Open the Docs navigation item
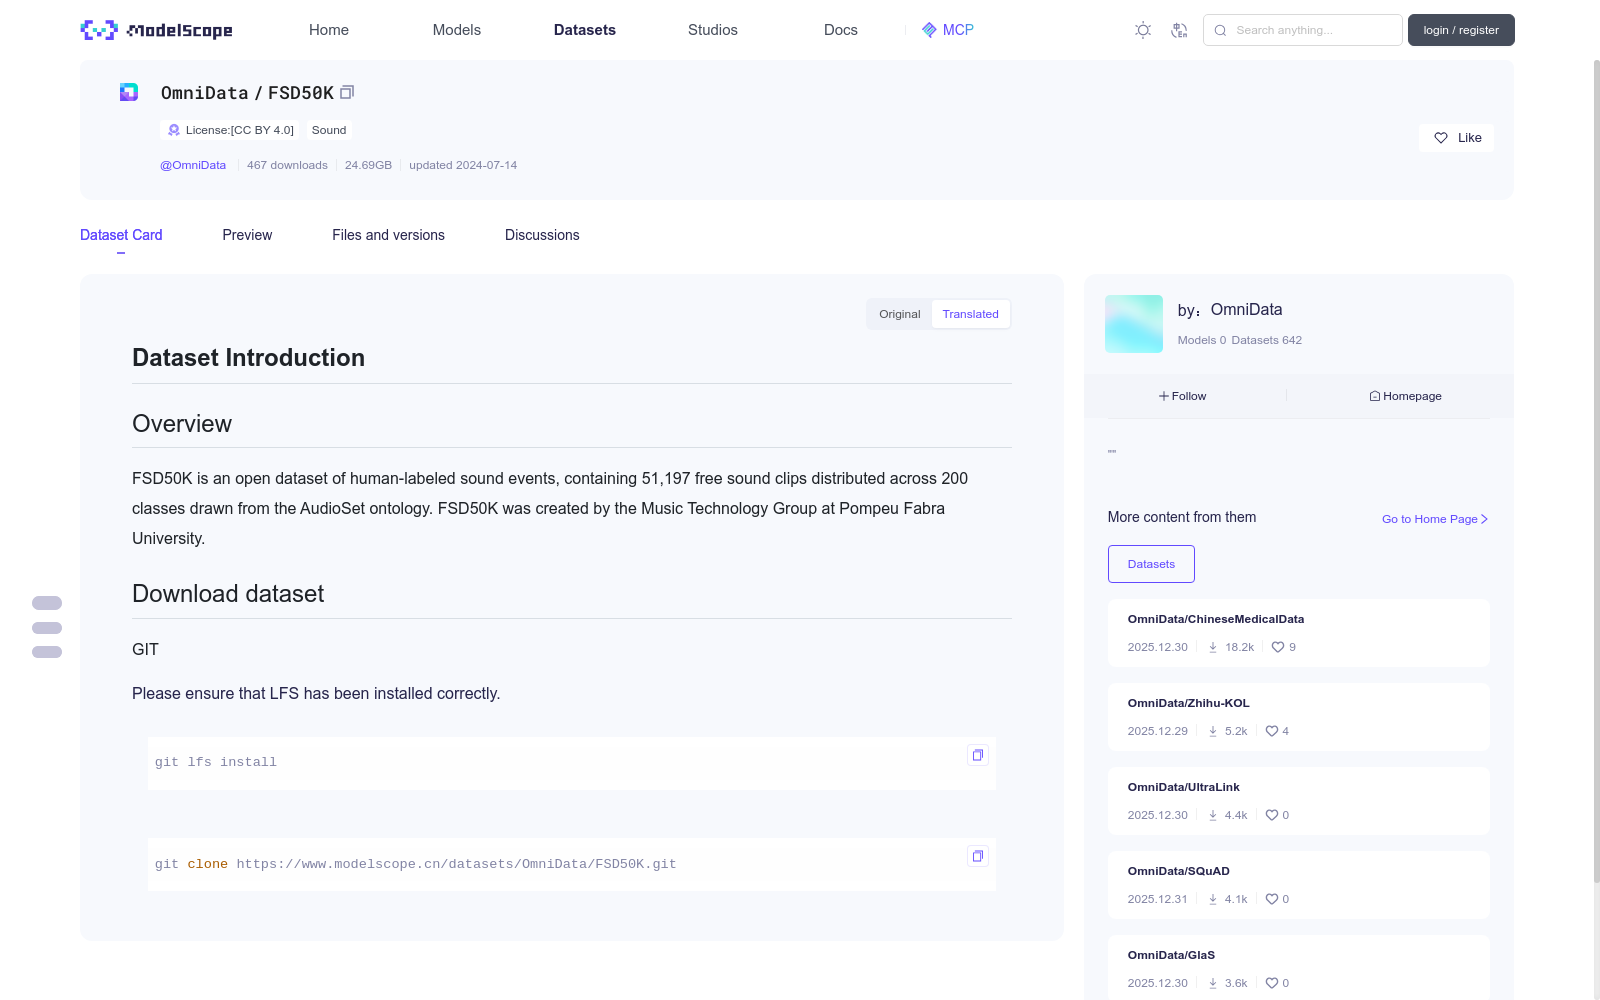The width and height of the screenshot is (1600, 1000). click(x=841, y=30)
